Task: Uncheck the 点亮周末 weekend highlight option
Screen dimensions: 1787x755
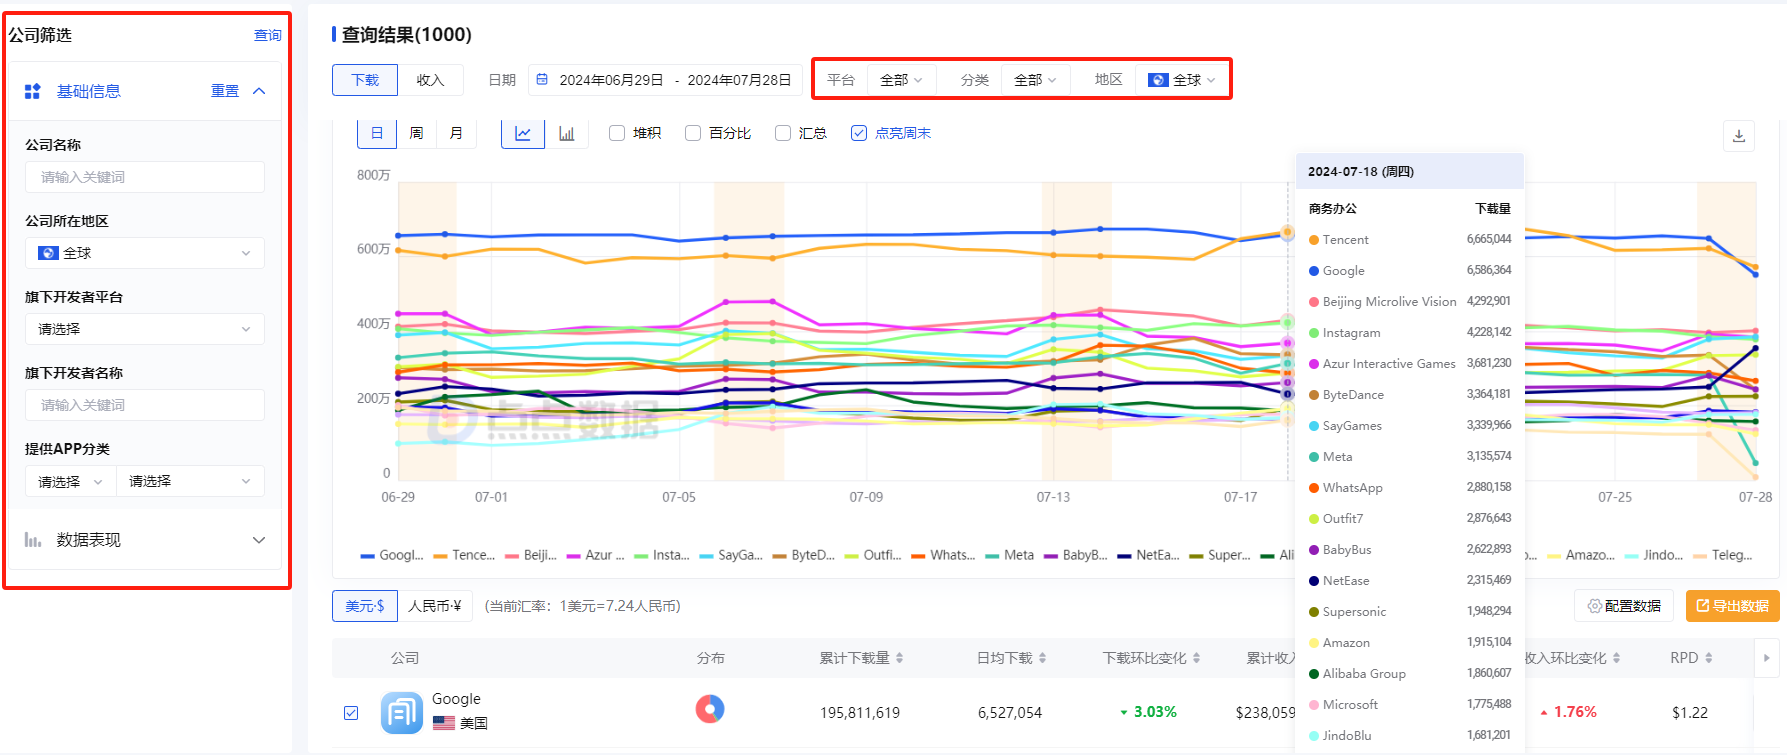Action: (x=859, y=133)
